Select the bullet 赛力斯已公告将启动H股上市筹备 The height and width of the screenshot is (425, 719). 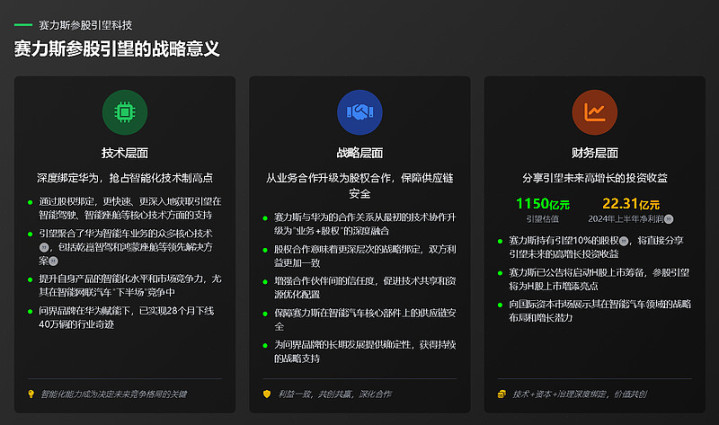pyautogui.click(x=599, y=279)
